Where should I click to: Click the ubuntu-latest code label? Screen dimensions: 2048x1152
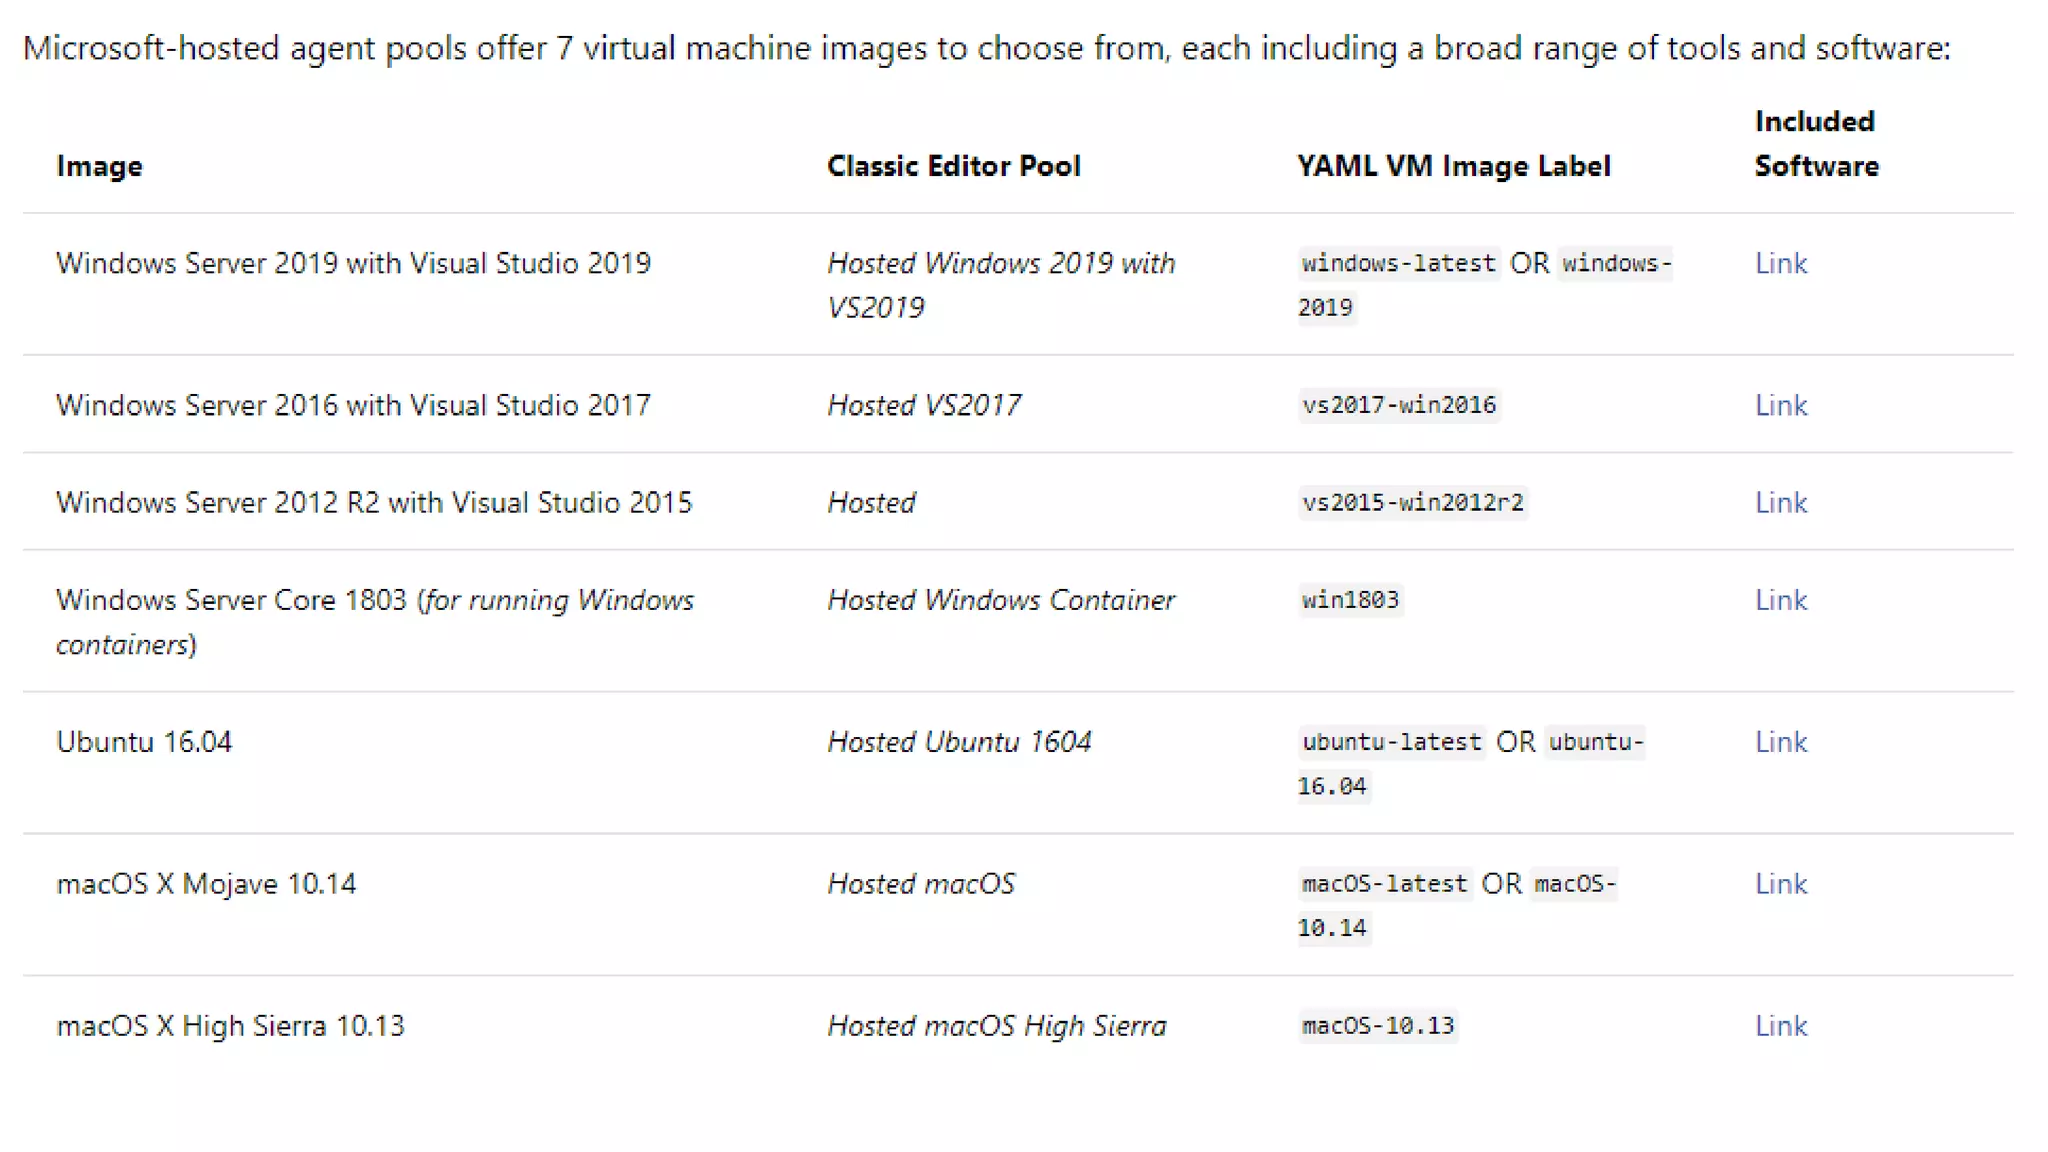tap(1391, 742)
